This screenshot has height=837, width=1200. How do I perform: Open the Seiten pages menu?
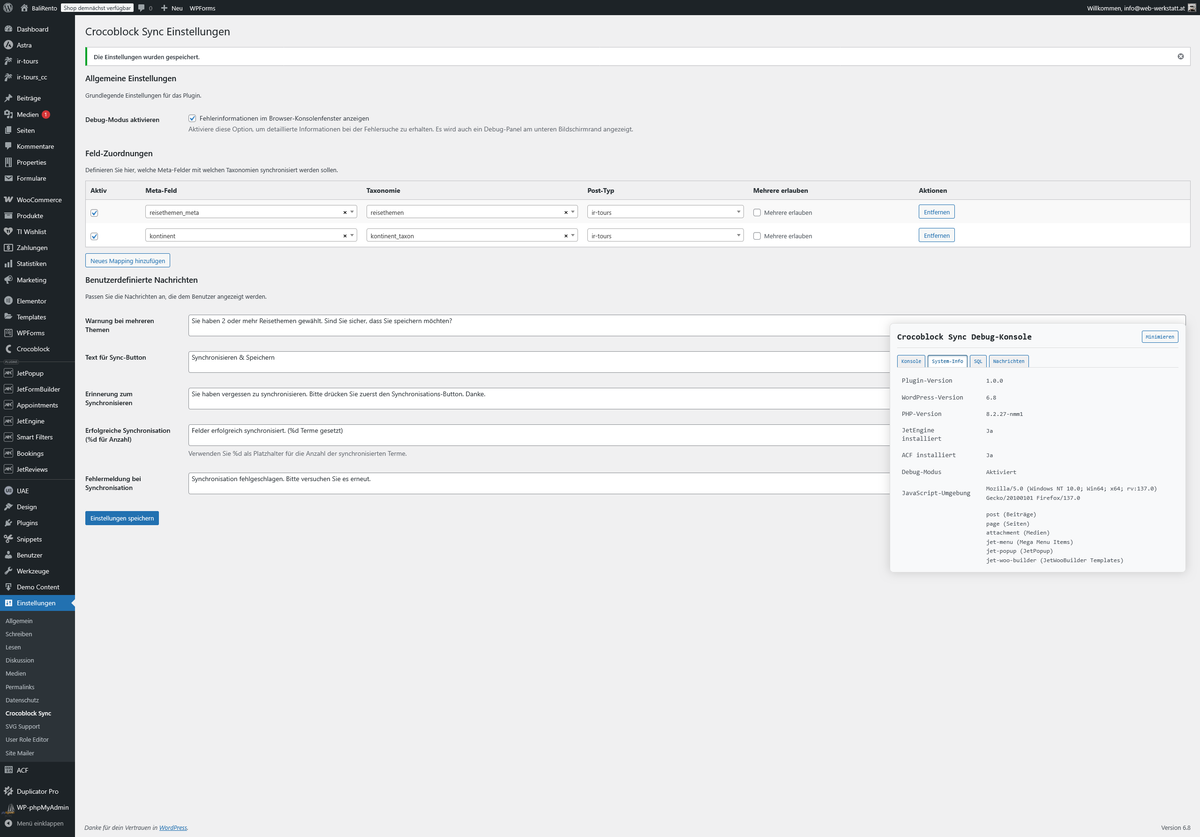point(37,130)
